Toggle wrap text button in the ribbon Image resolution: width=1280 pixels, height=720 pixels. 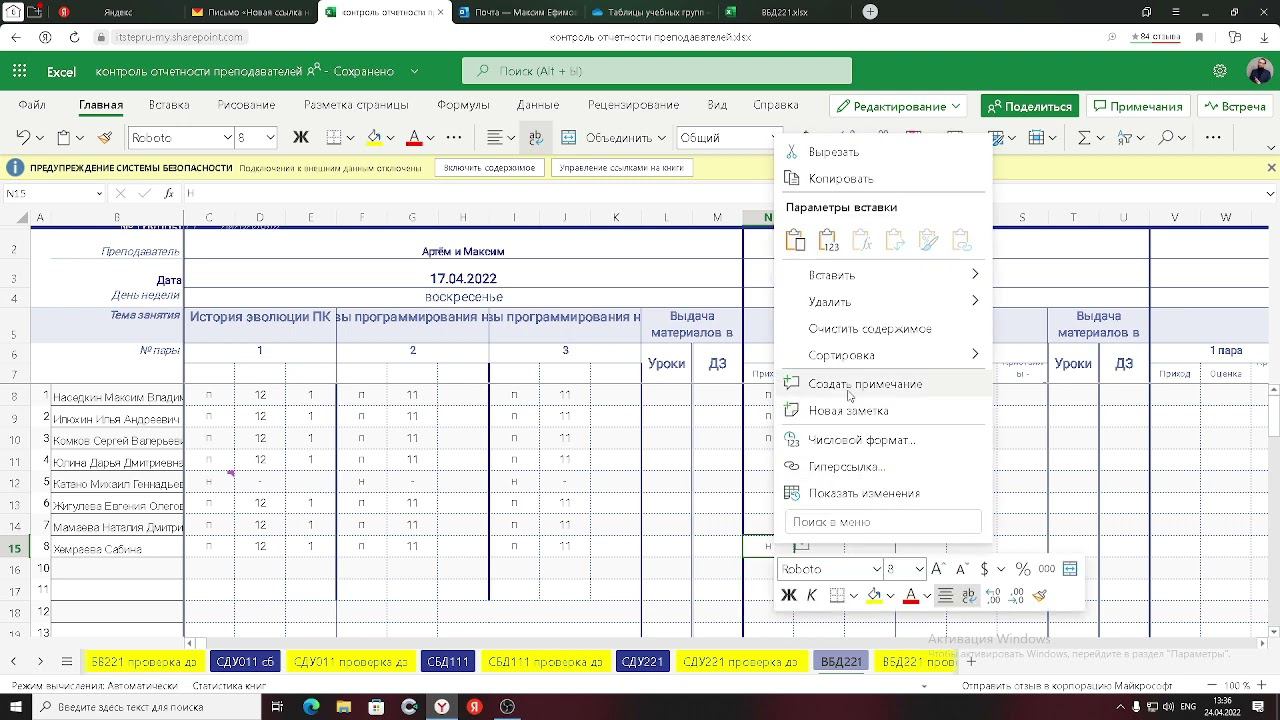coord(536,138)
